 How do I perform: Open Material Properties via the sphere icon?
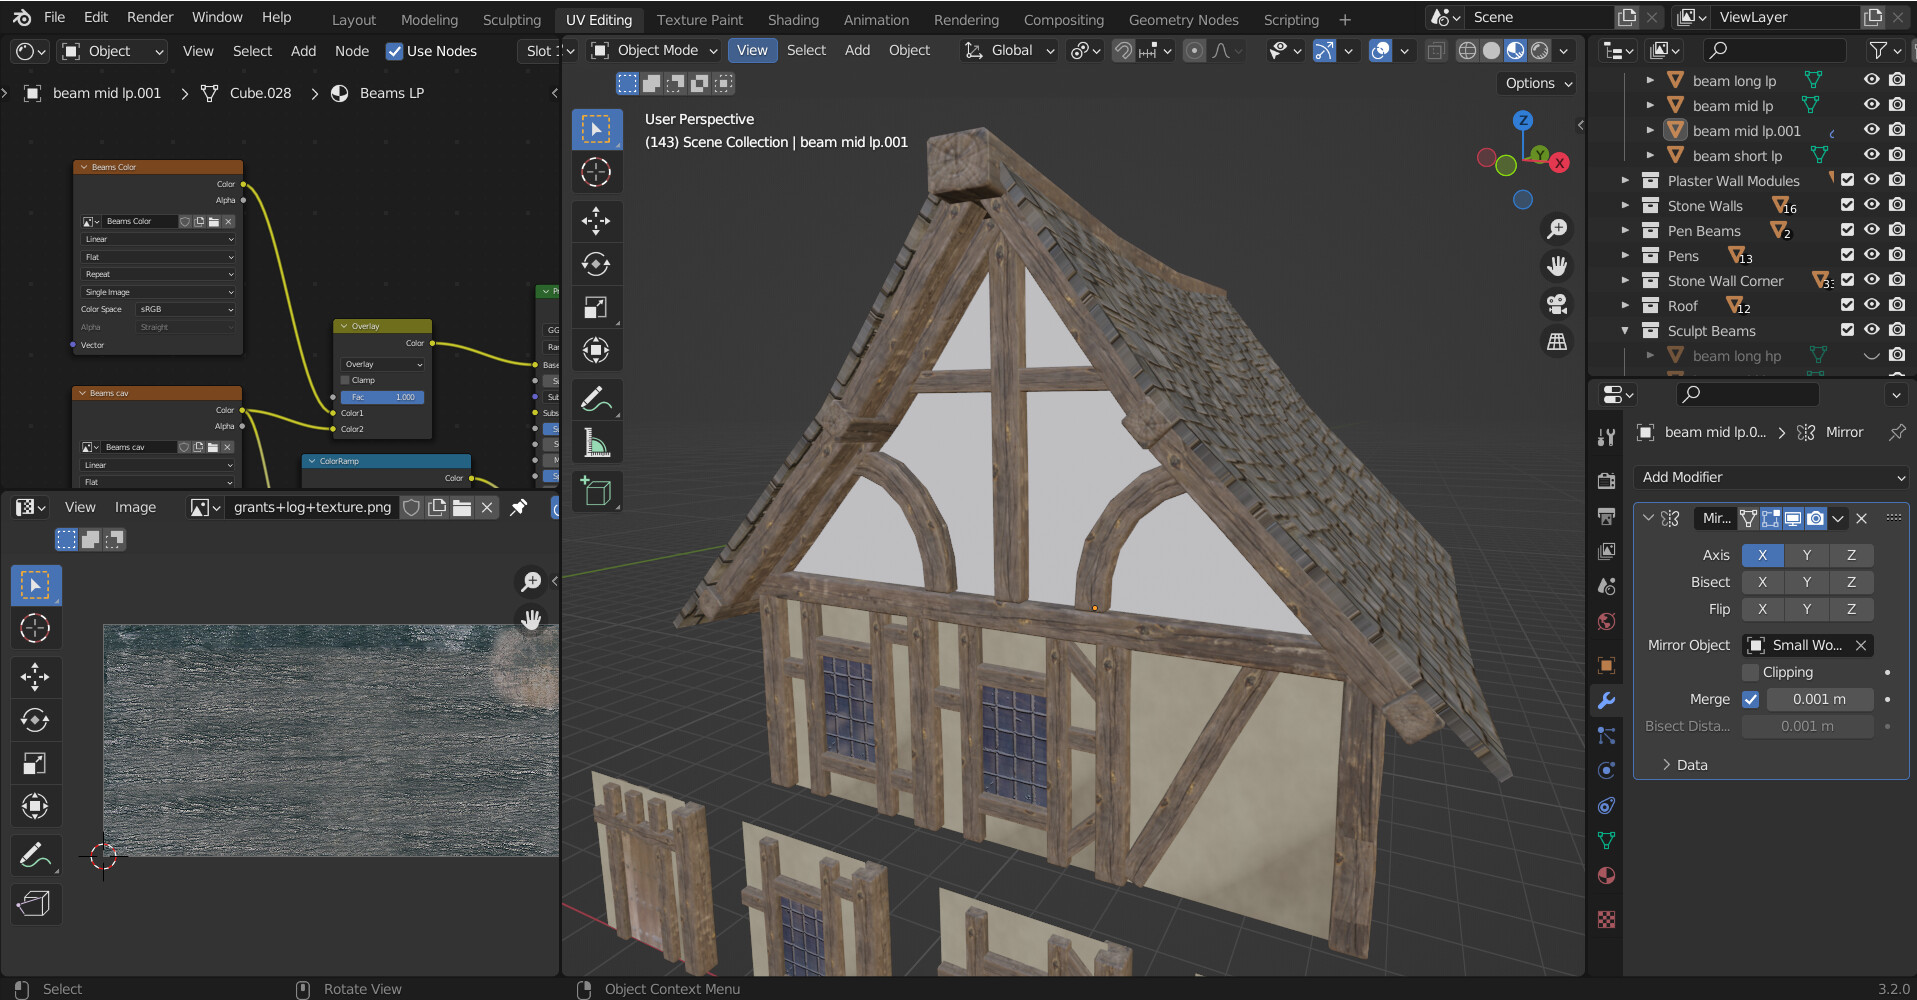pos(1606,876)
